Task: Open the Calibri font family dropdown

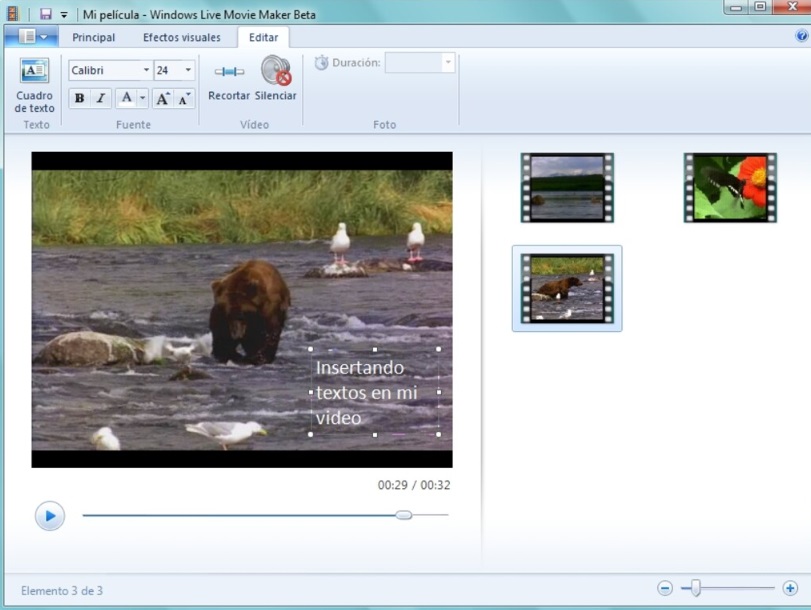Action: click(x=146, y=71)
